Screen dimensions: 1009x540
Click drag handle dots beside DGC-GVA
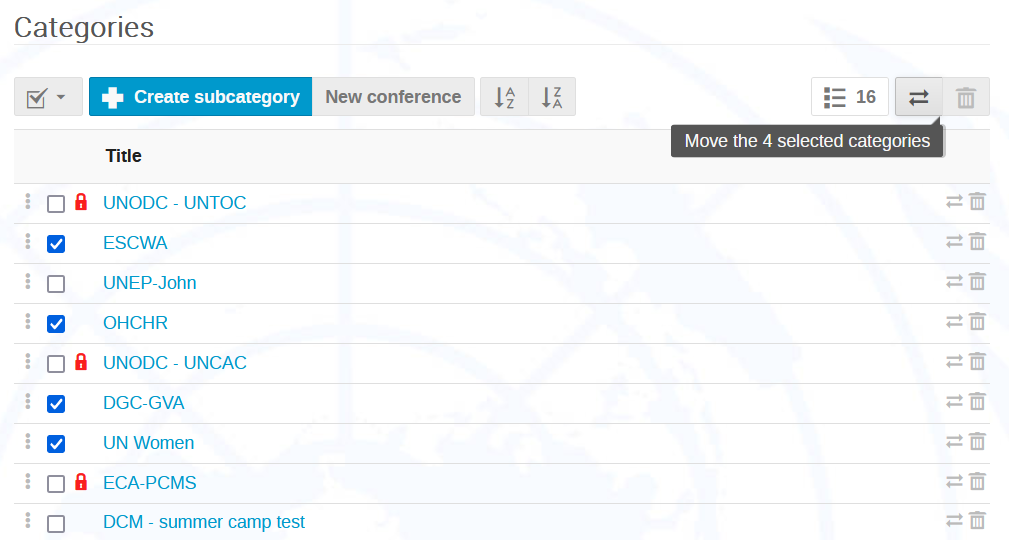pos(28,402)
